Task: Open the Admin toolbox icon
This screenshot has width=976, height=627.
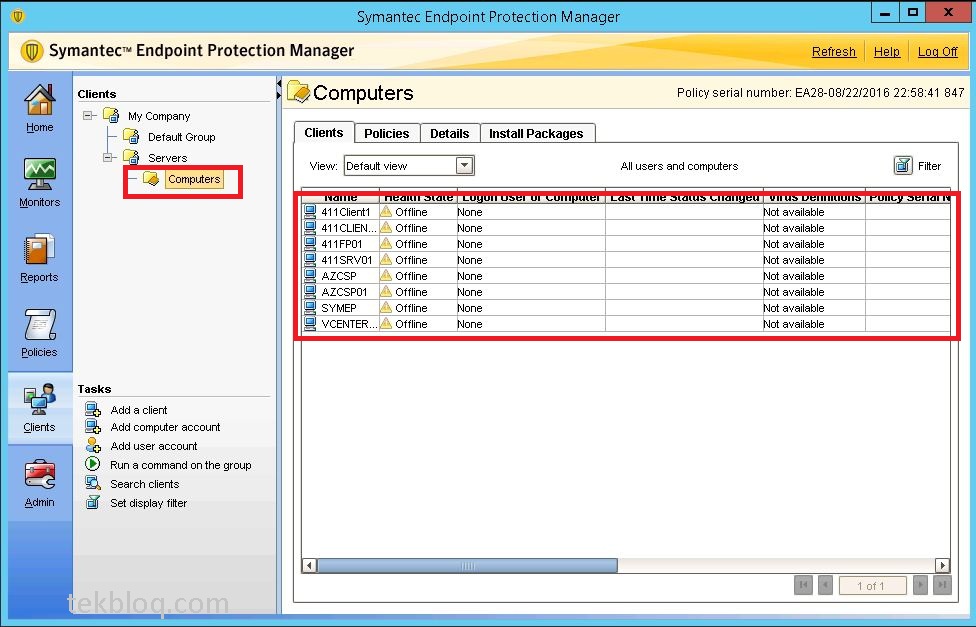Action: [x=40, y=476]
